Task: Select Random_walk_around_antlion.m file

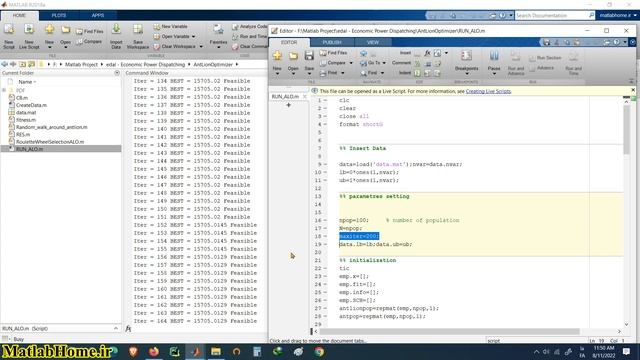Action: click(x=51, y=127)
